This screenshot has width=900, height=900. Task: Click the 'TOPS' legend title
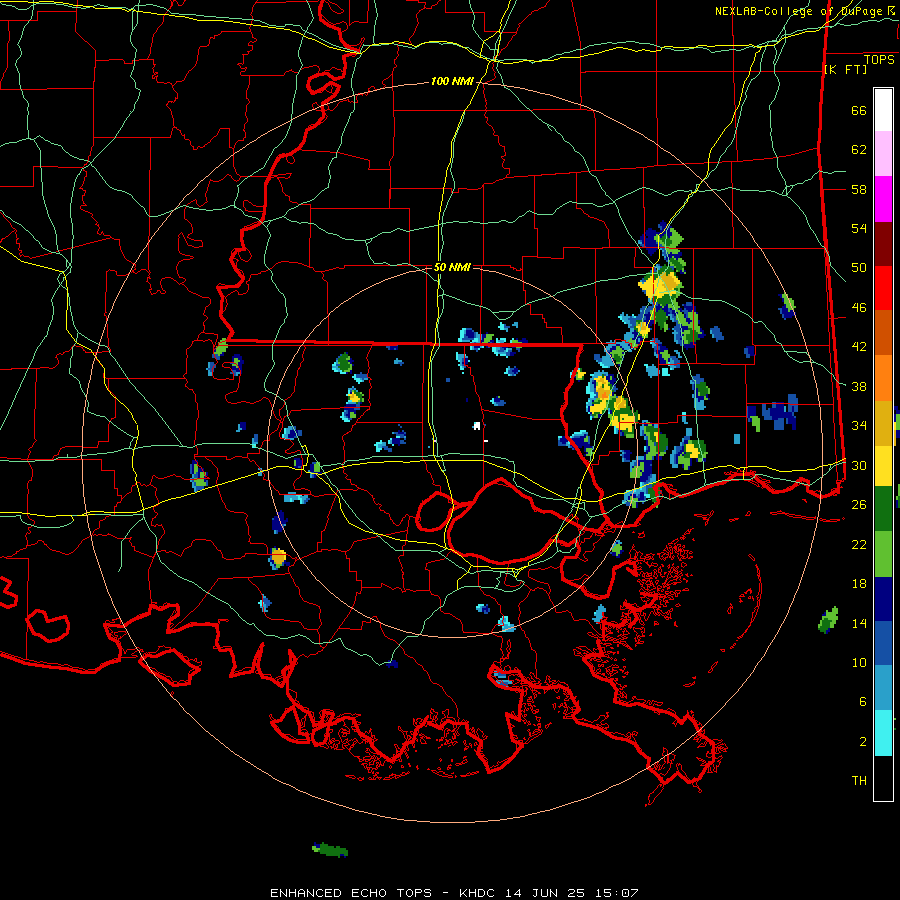879,60
